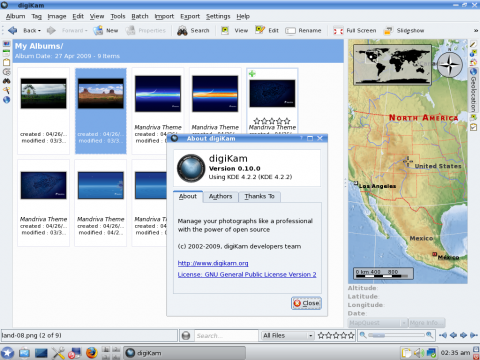Click the world overview minimap
This screenshot has height=360, width=480.
[x=392, y=65]
